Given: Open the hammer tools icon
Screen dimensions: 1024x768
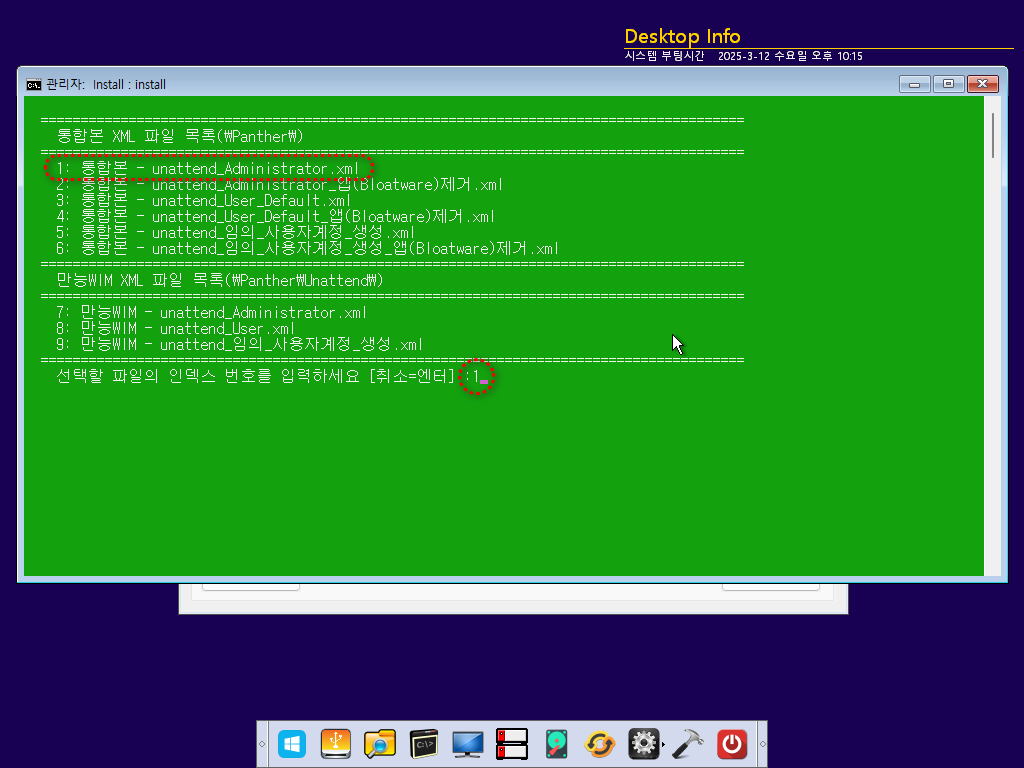Looking at the screenshot, I should pyautogui.click(x=688, y=744).
